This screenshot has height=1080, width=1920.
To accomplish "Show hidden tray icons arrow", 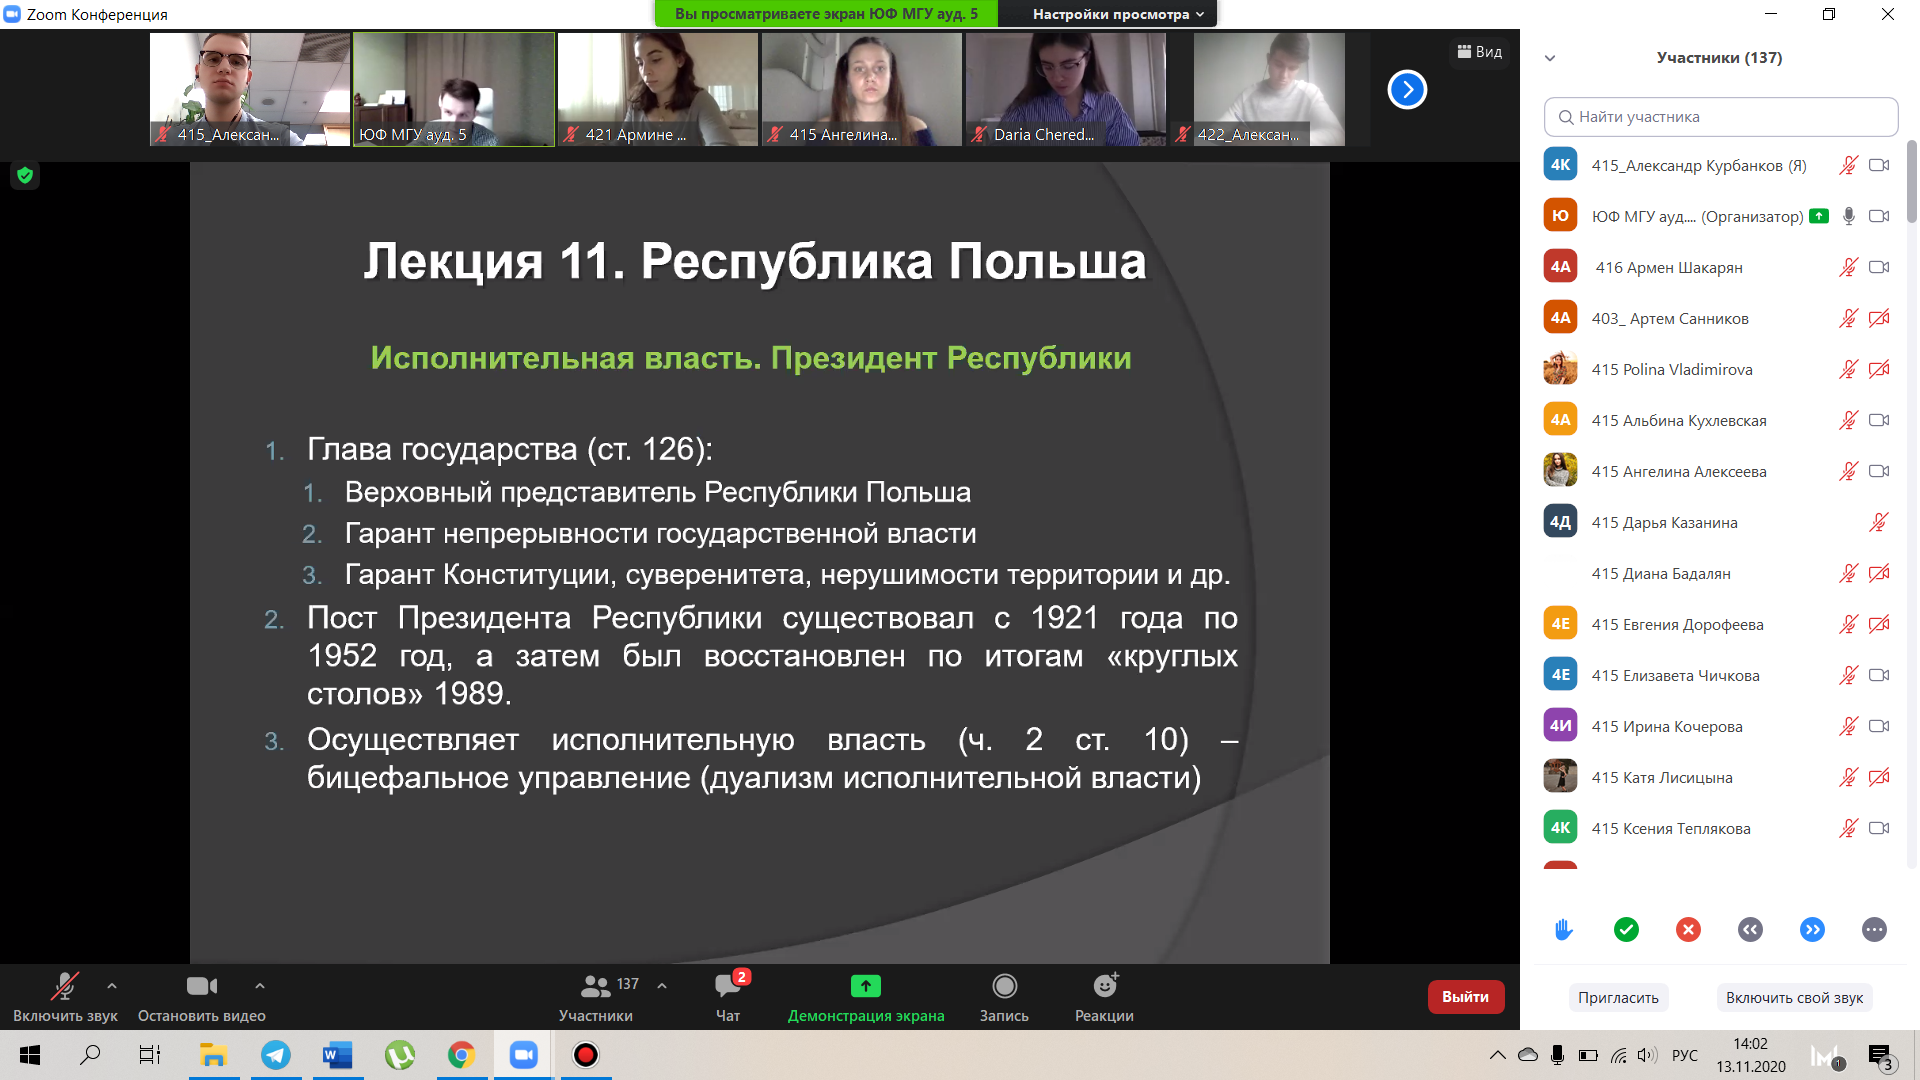I will [x=1497, y=1055].
